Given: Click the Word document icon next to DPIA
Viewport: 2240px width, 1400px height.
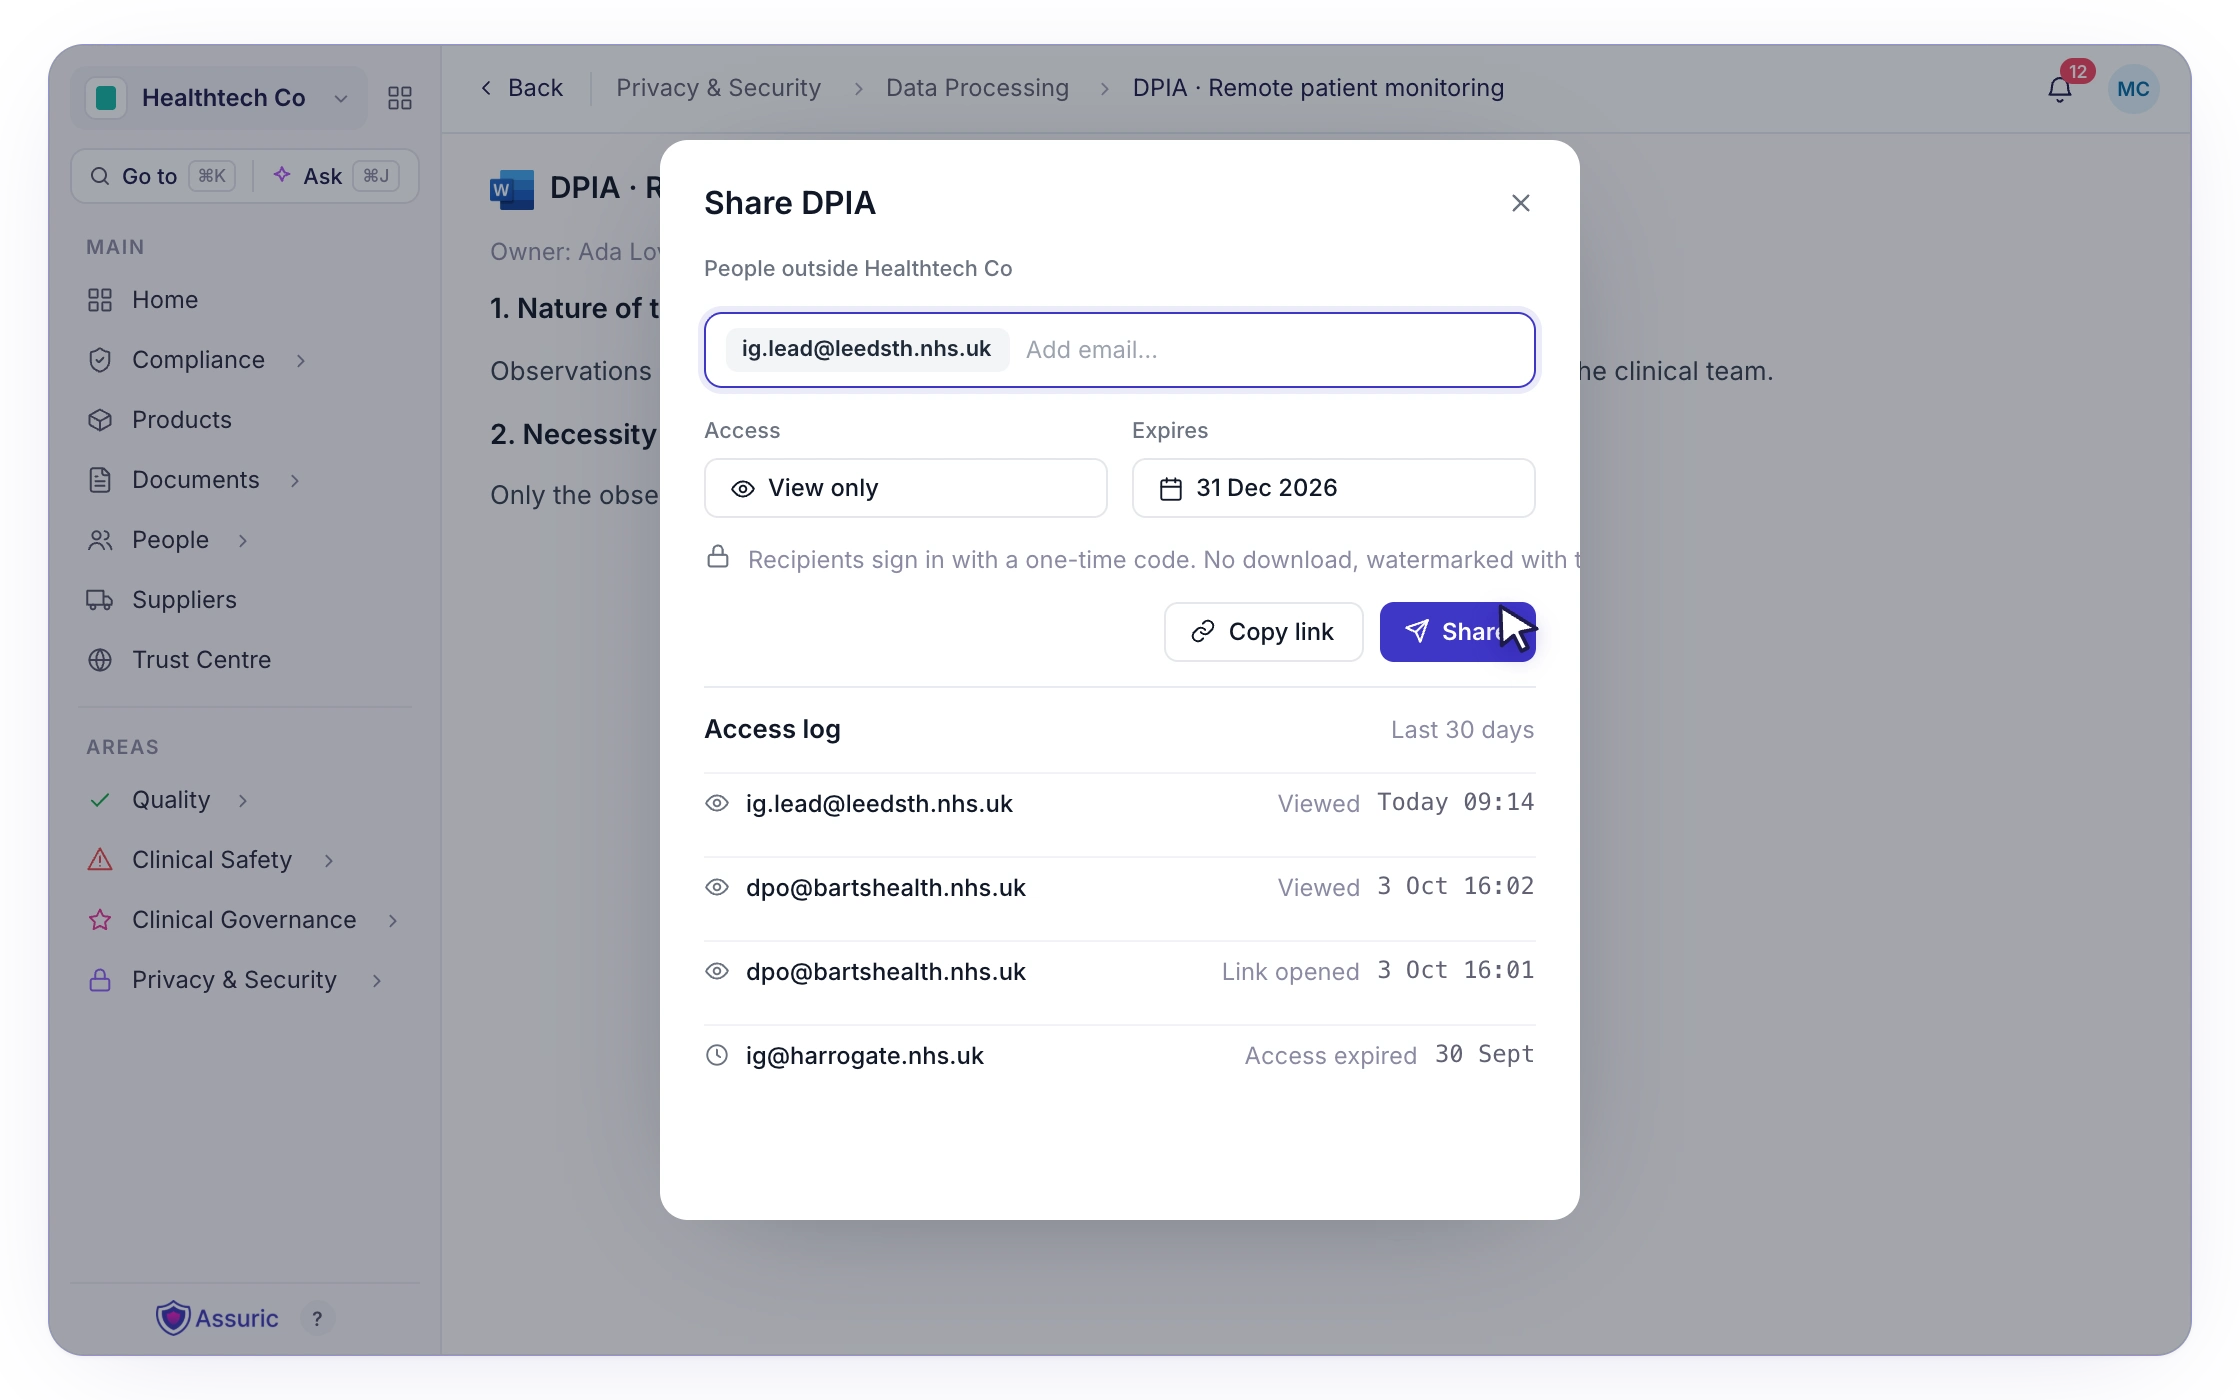Looking at the screenshot, I should point(512,189).
